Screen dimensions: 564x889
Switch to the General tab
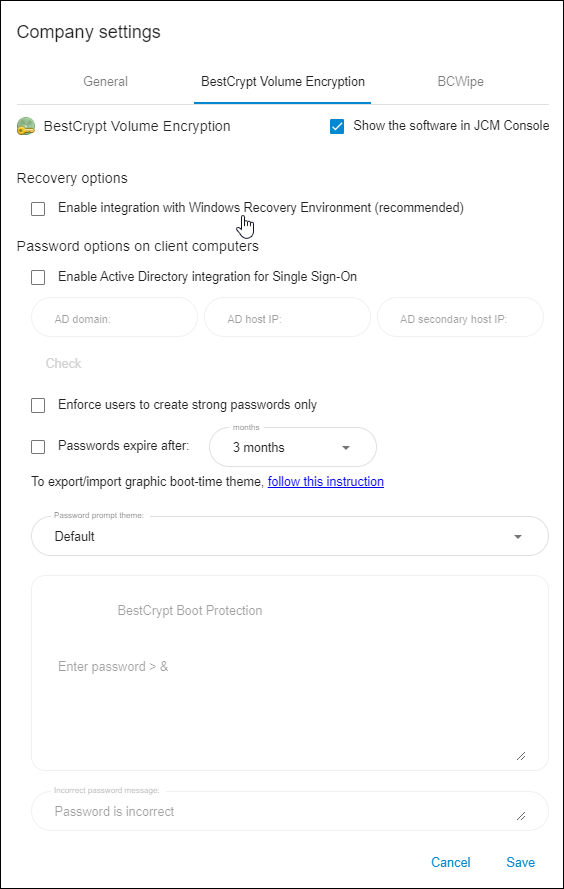[x=105, y=82]
